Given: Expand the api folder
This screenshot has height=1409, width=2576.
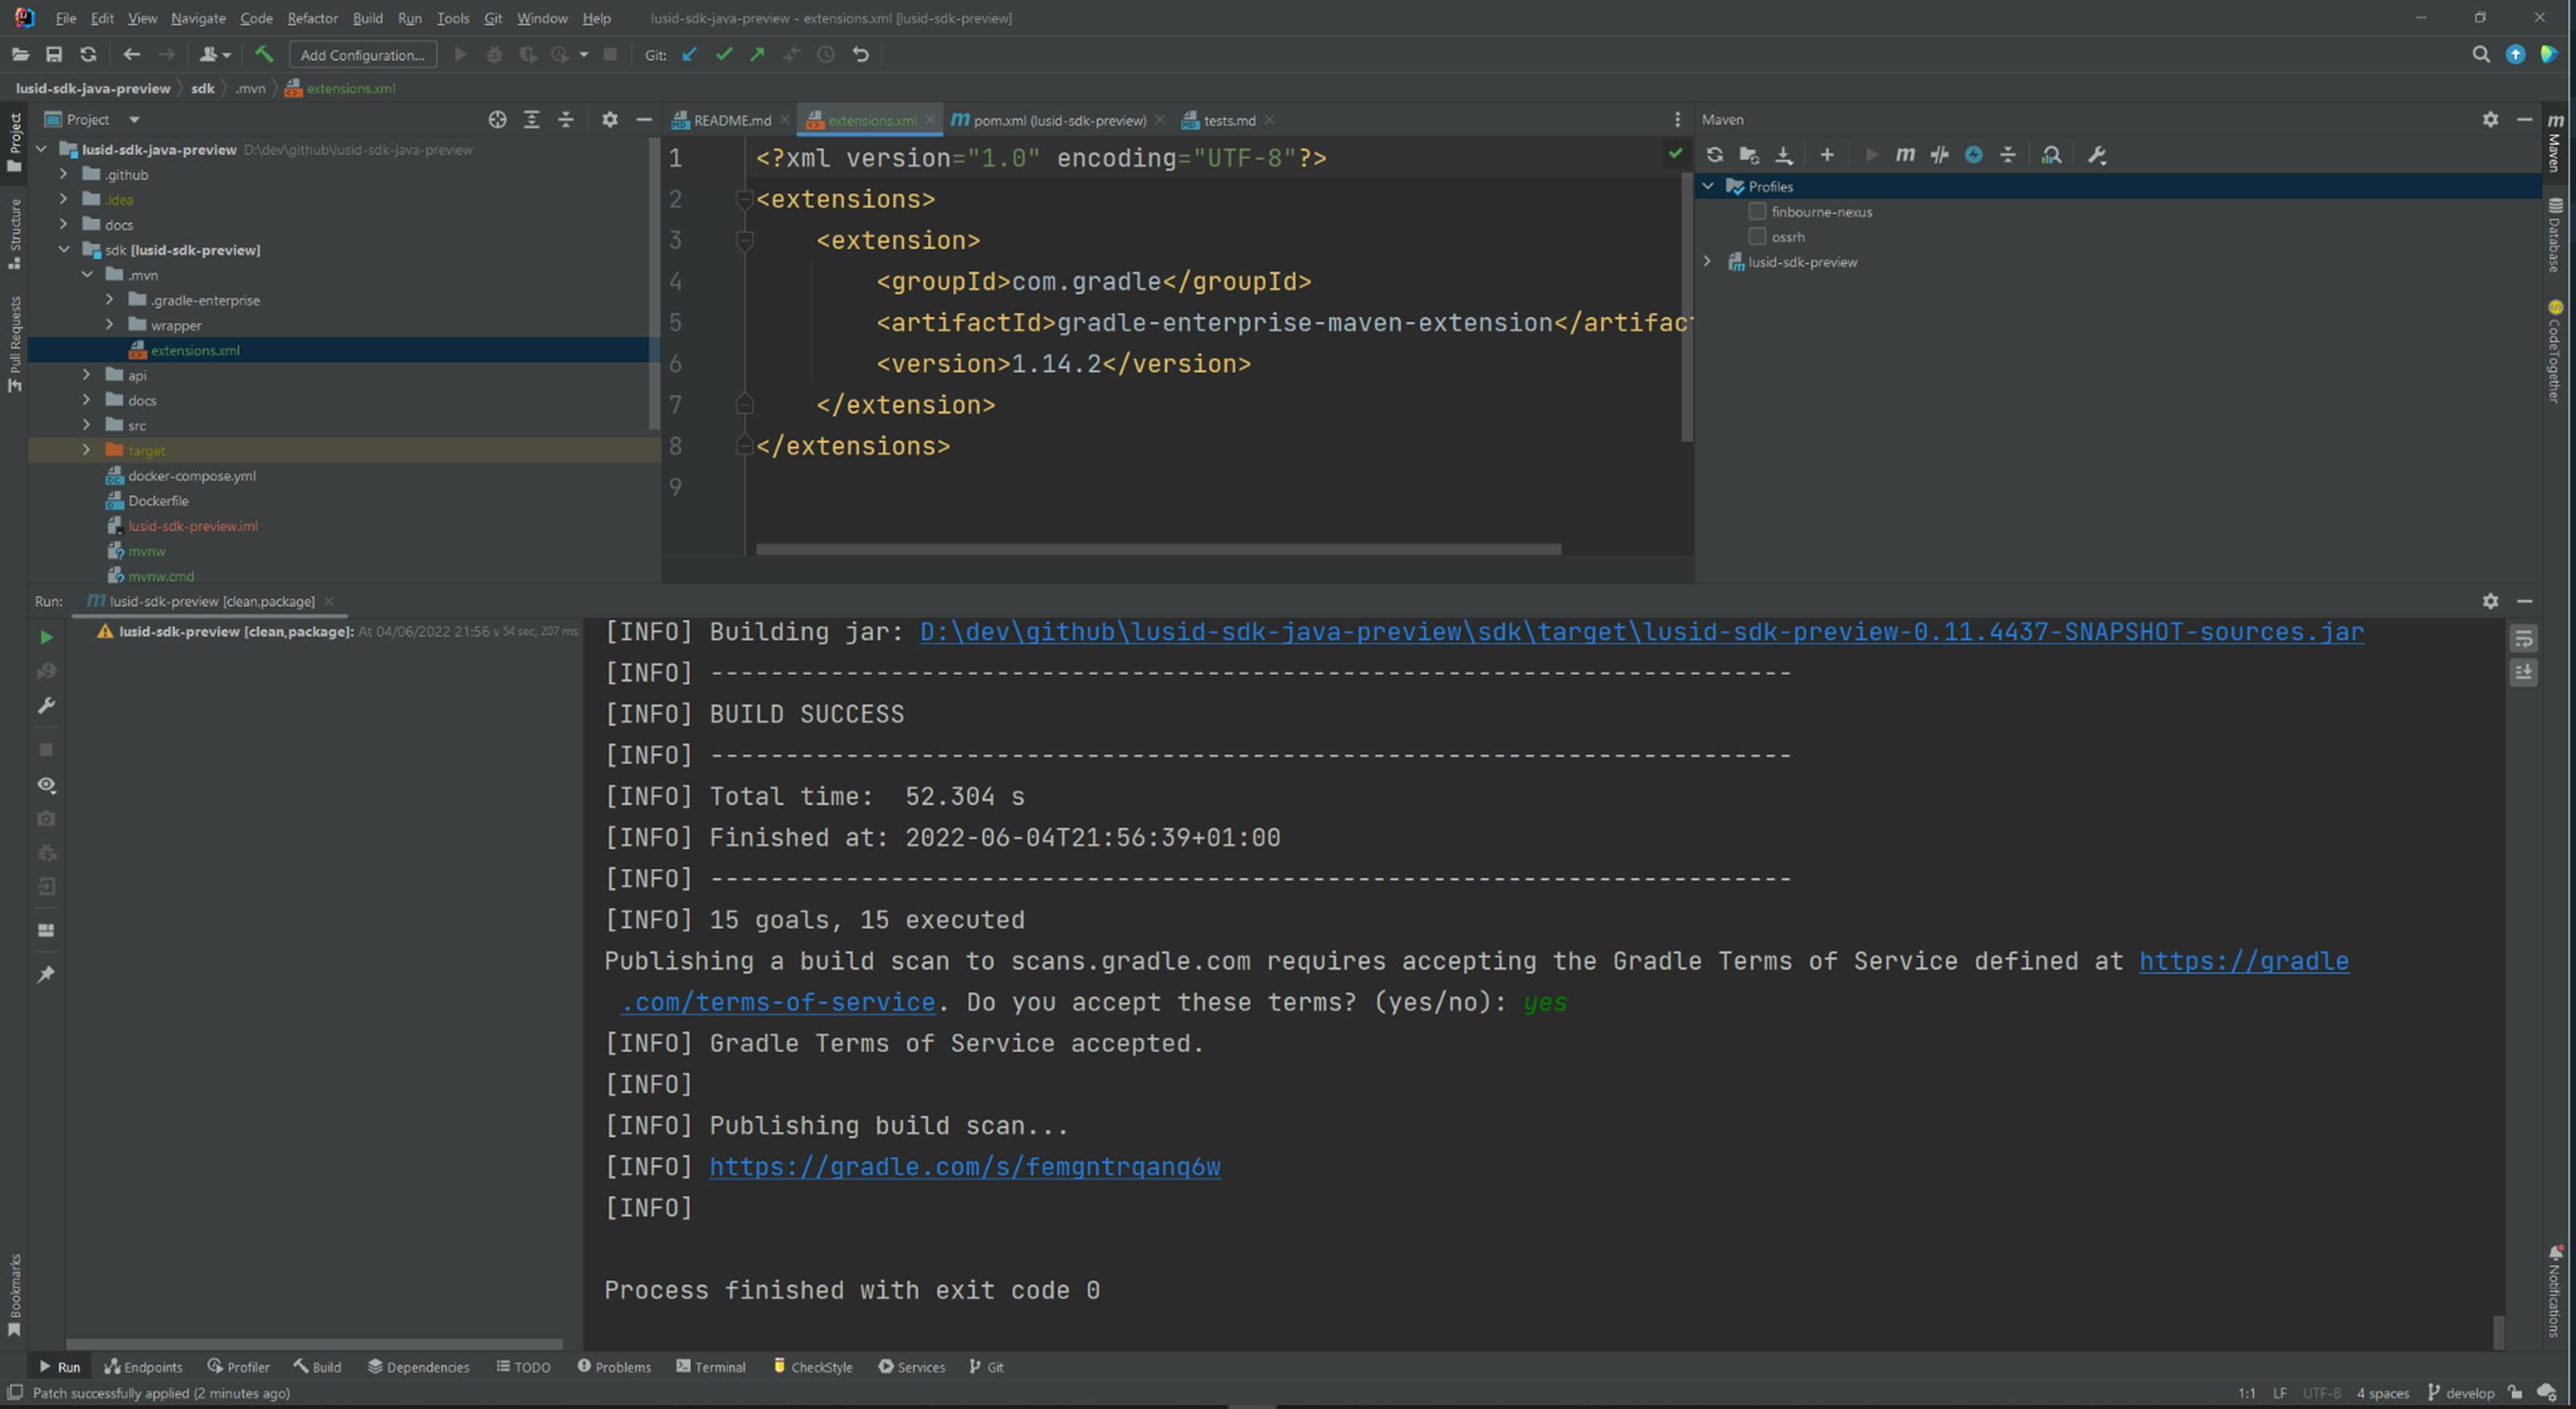Looking at the screenshot, I should coord(87,375).
